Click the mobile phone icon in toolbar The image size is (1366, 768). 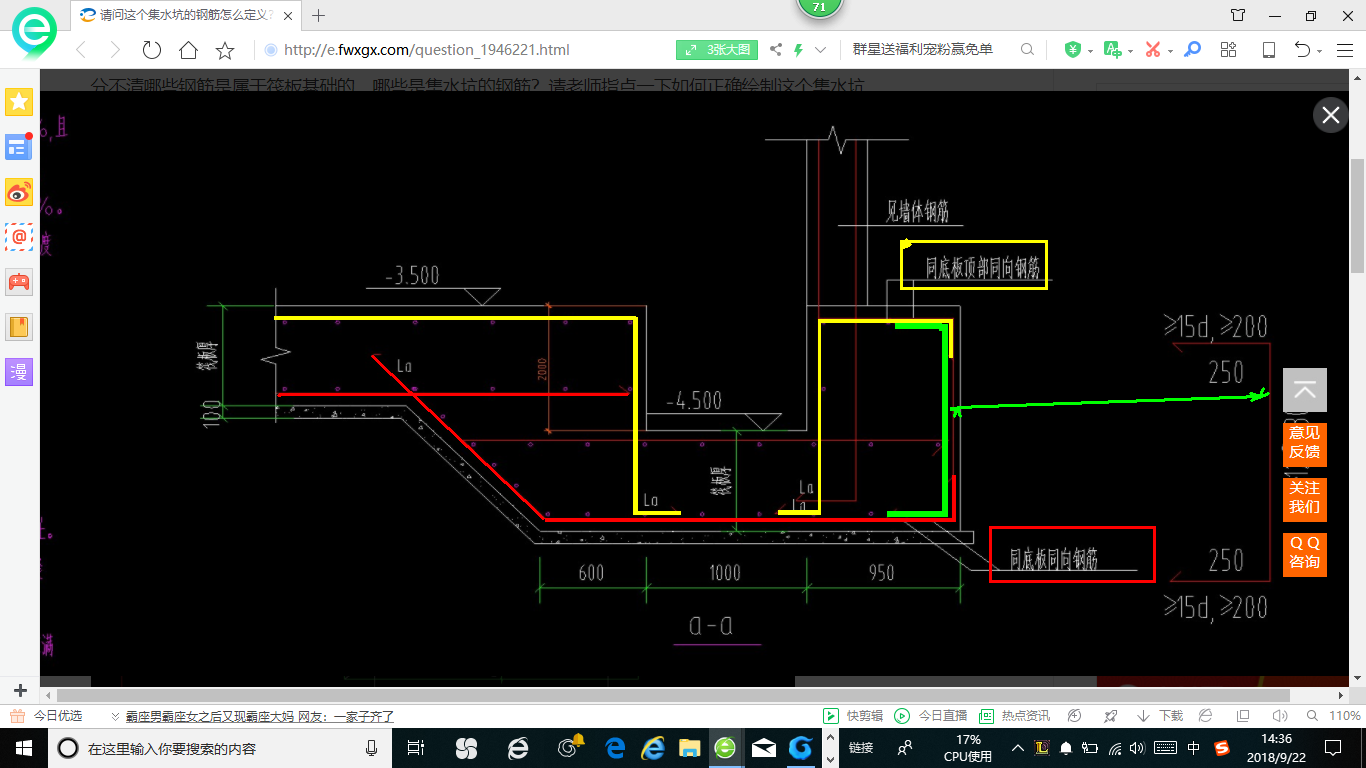coord(1268,50)
